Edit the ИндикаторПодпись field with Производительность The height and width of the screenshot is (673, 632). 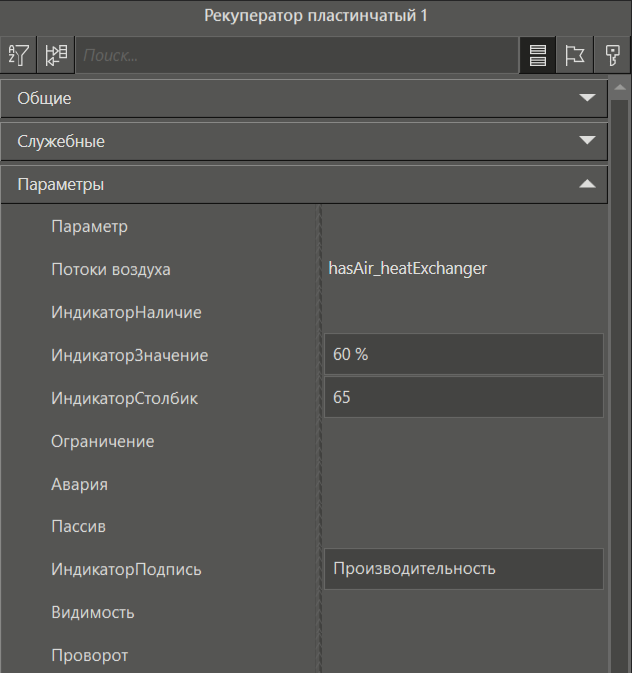coord(463,570)
